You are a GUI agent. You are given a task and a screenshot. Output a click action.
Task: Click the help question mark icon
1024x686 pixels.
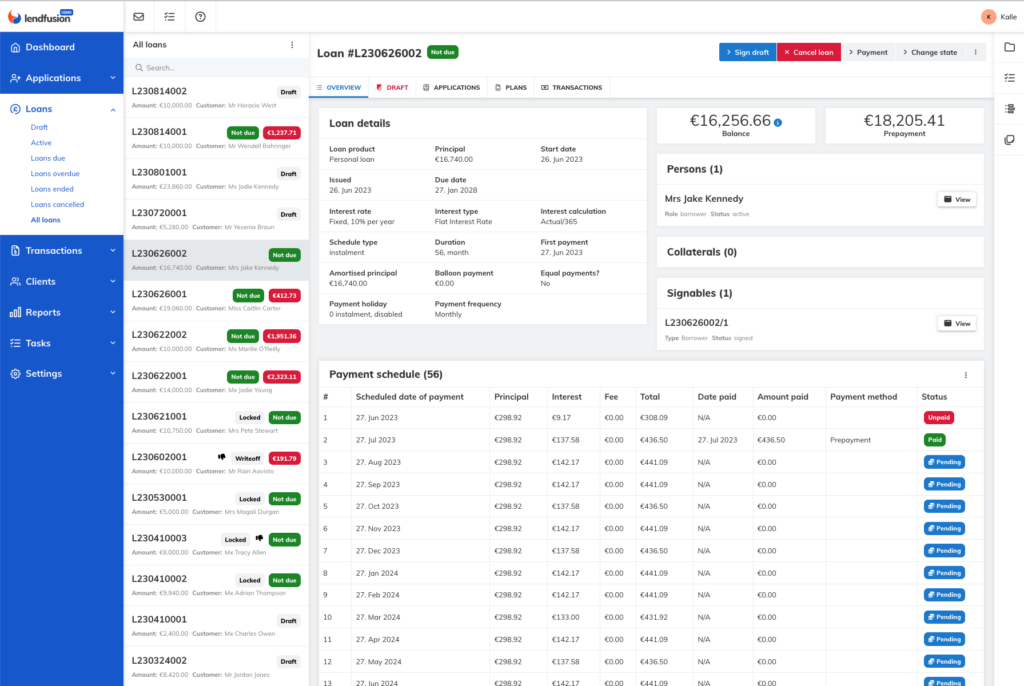click(x=200, y=17)
